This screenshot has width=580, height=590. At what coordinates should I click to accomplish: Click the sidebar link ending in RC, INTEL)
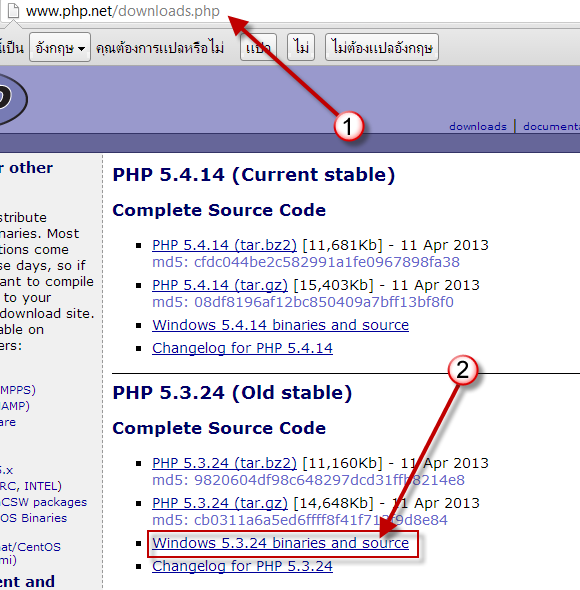pyautogui.click(x=30, y=486)
